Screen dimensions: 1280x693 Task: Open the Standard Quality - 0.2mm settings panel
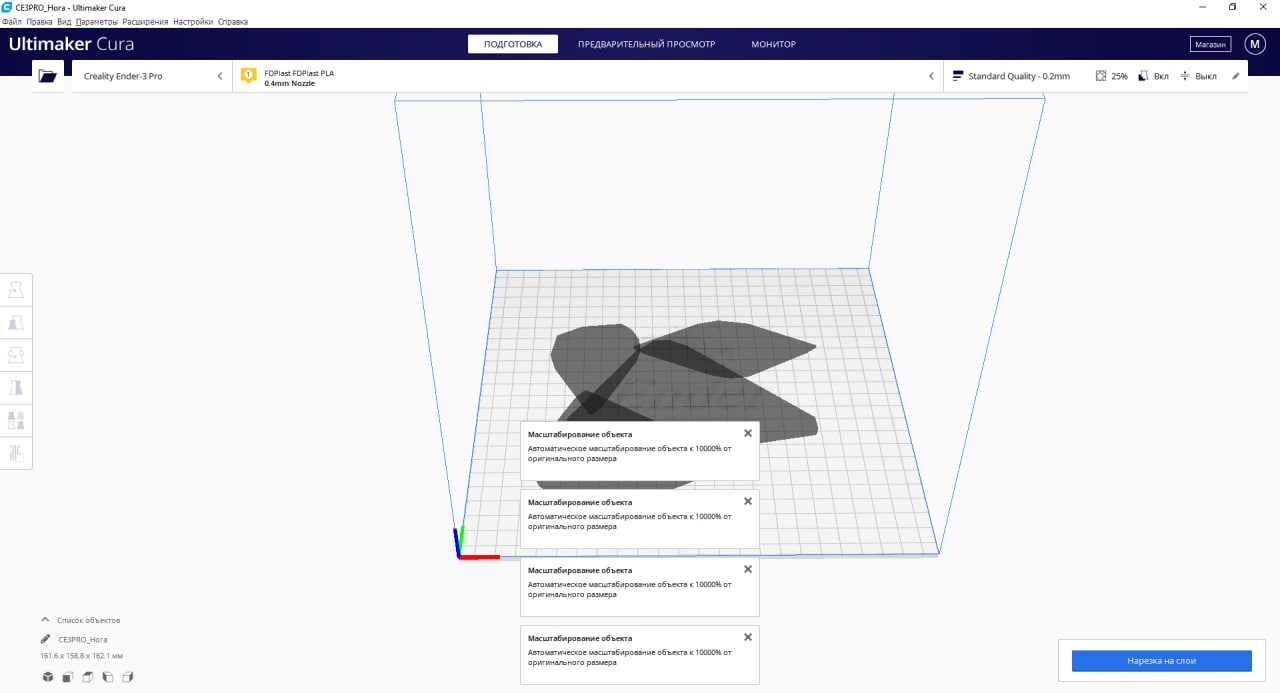(x=1095, y=76)
